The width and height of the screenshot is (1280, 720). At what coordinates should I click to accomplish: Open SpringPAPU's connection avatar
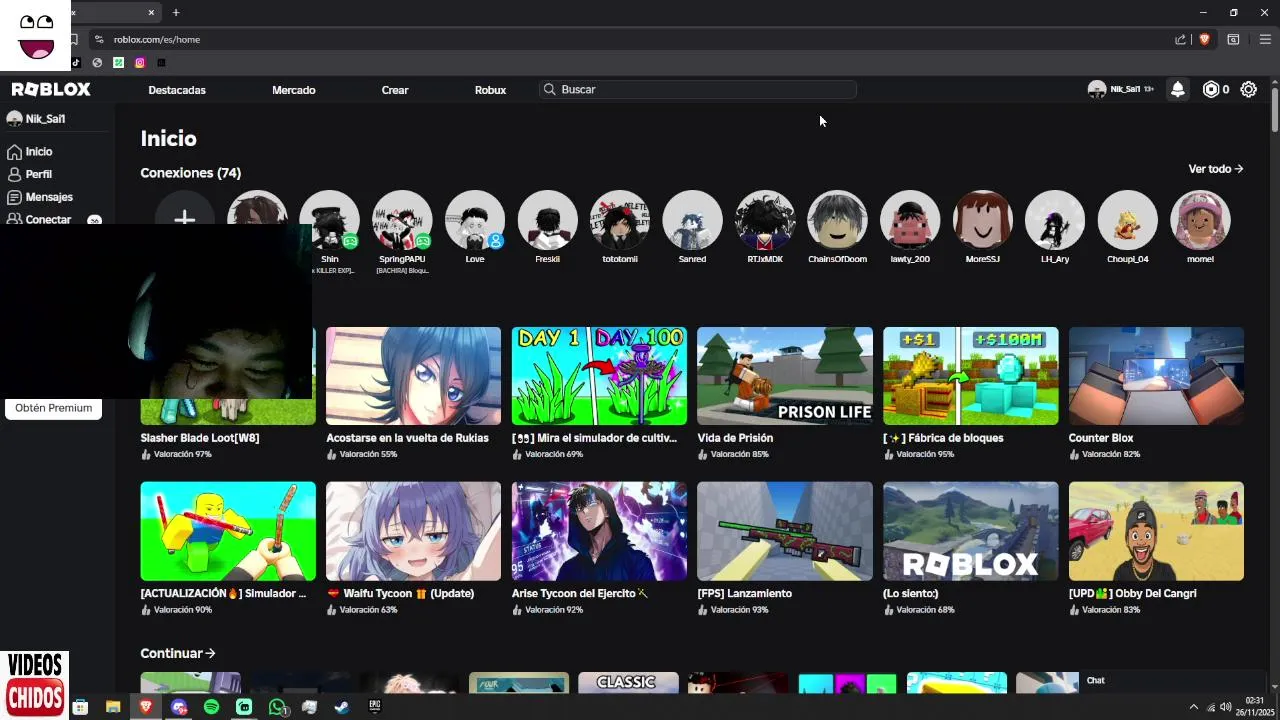(402, 220)
